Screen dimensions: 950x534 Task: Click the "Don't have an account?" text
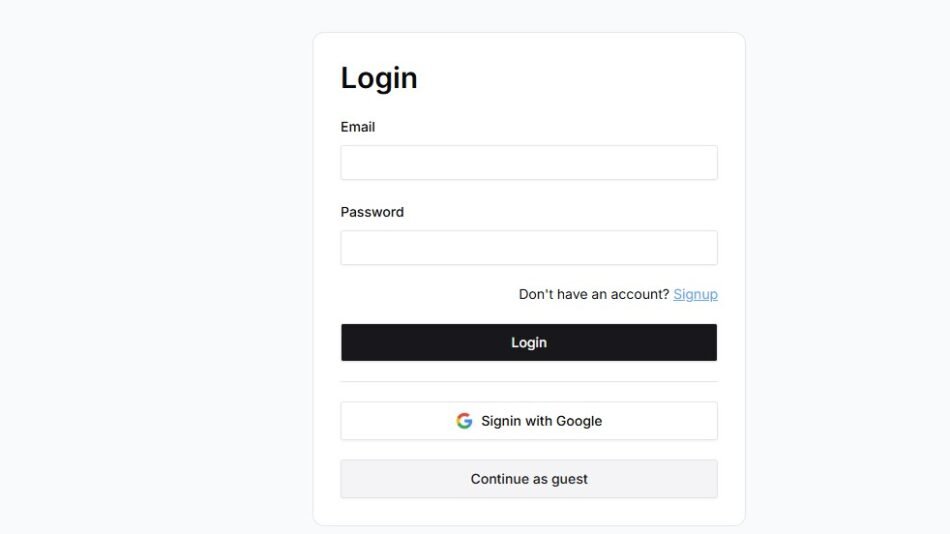pos(593,294)
